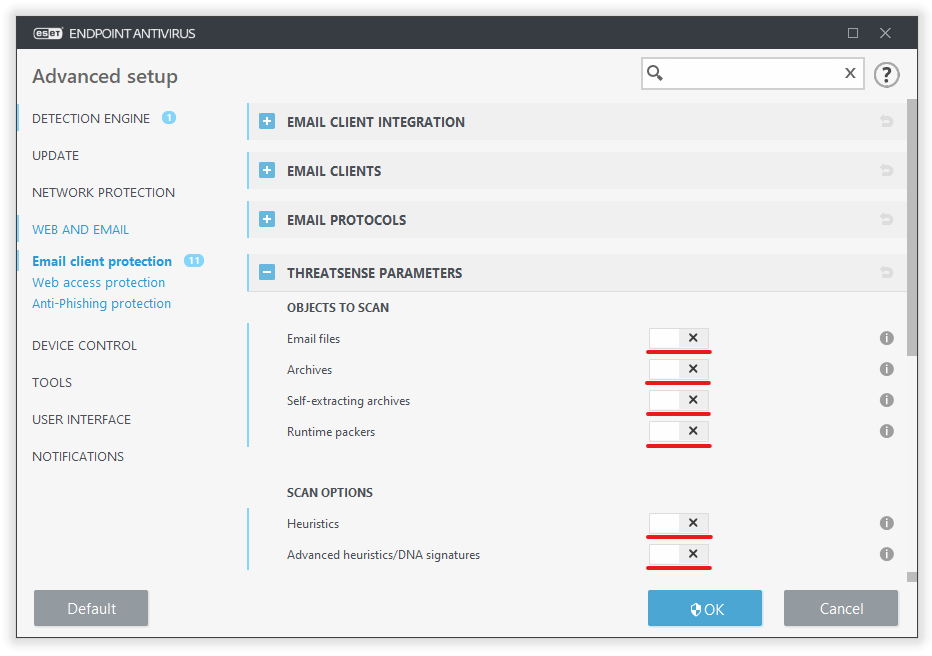
Task: Maximize the Endpoint Antivirus window
Action: coord(852,33)
